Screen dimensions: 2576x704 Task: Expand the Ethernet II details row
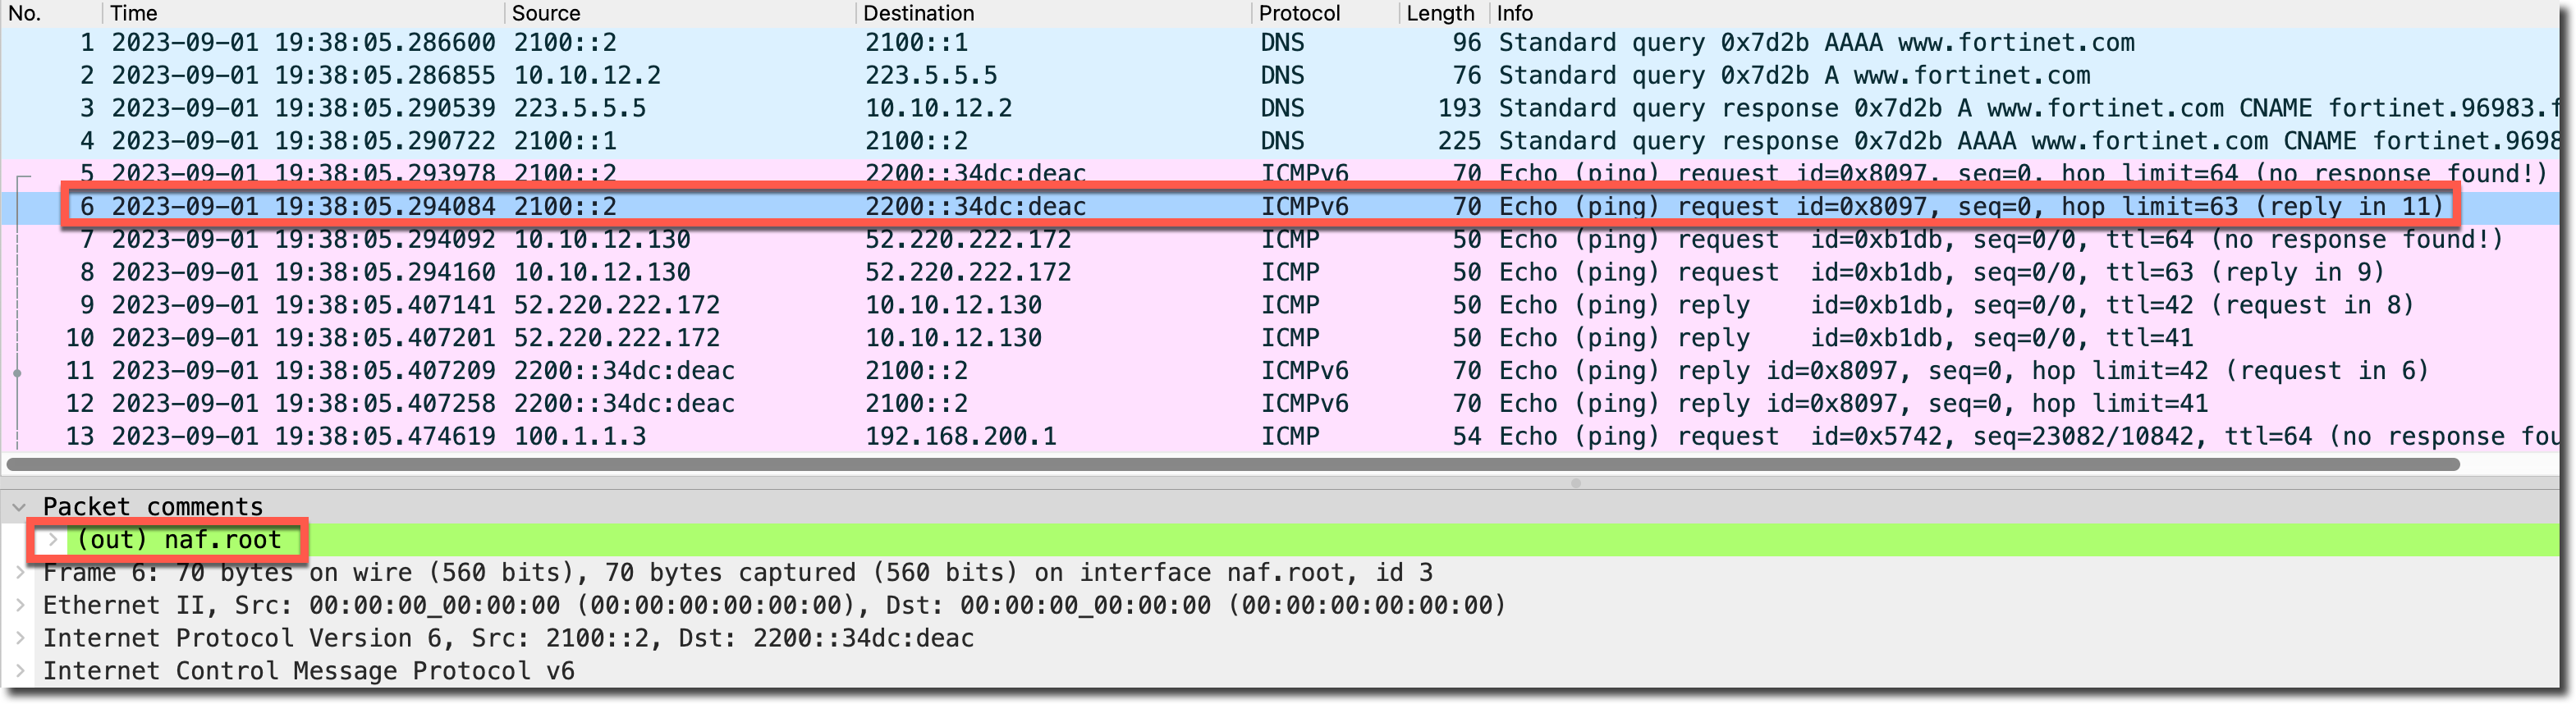(19, 606)
